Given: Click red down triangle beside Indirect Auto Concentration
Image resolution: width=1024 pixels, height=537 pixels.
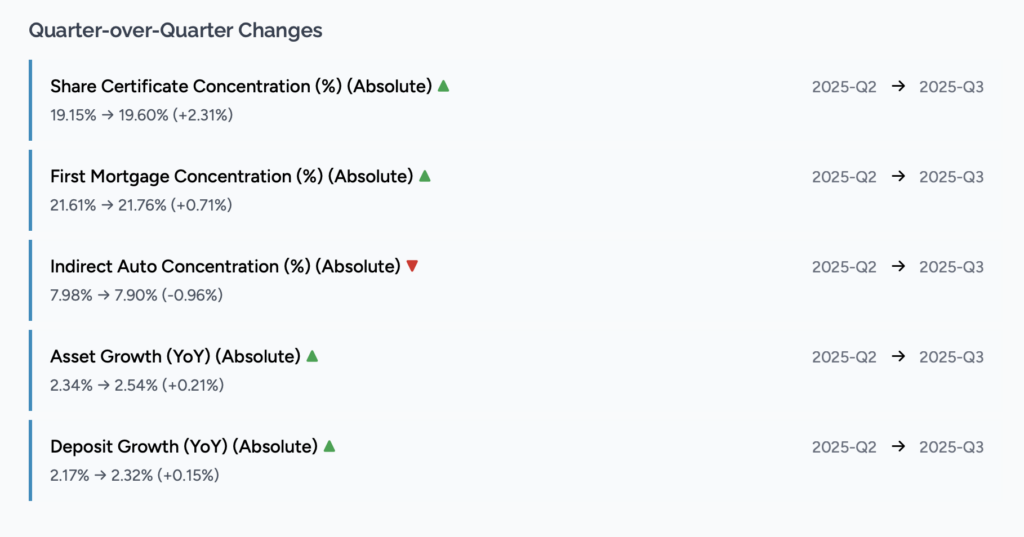Looking at the screenshot, I should 412,266.
